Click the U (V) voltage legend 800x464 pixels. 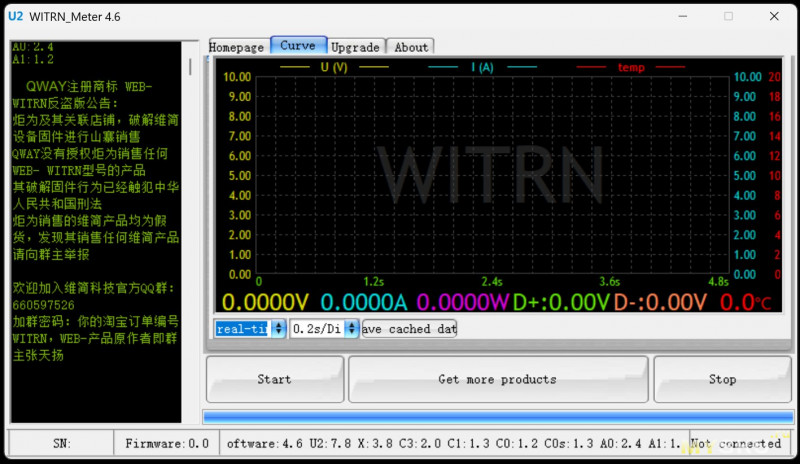(334, 67)
